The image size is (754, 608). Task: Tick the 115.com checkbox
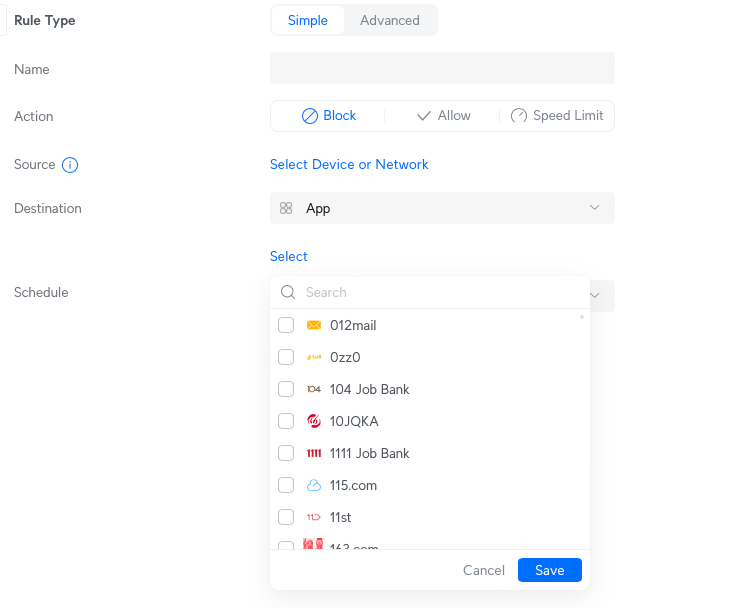pos(286,485)
